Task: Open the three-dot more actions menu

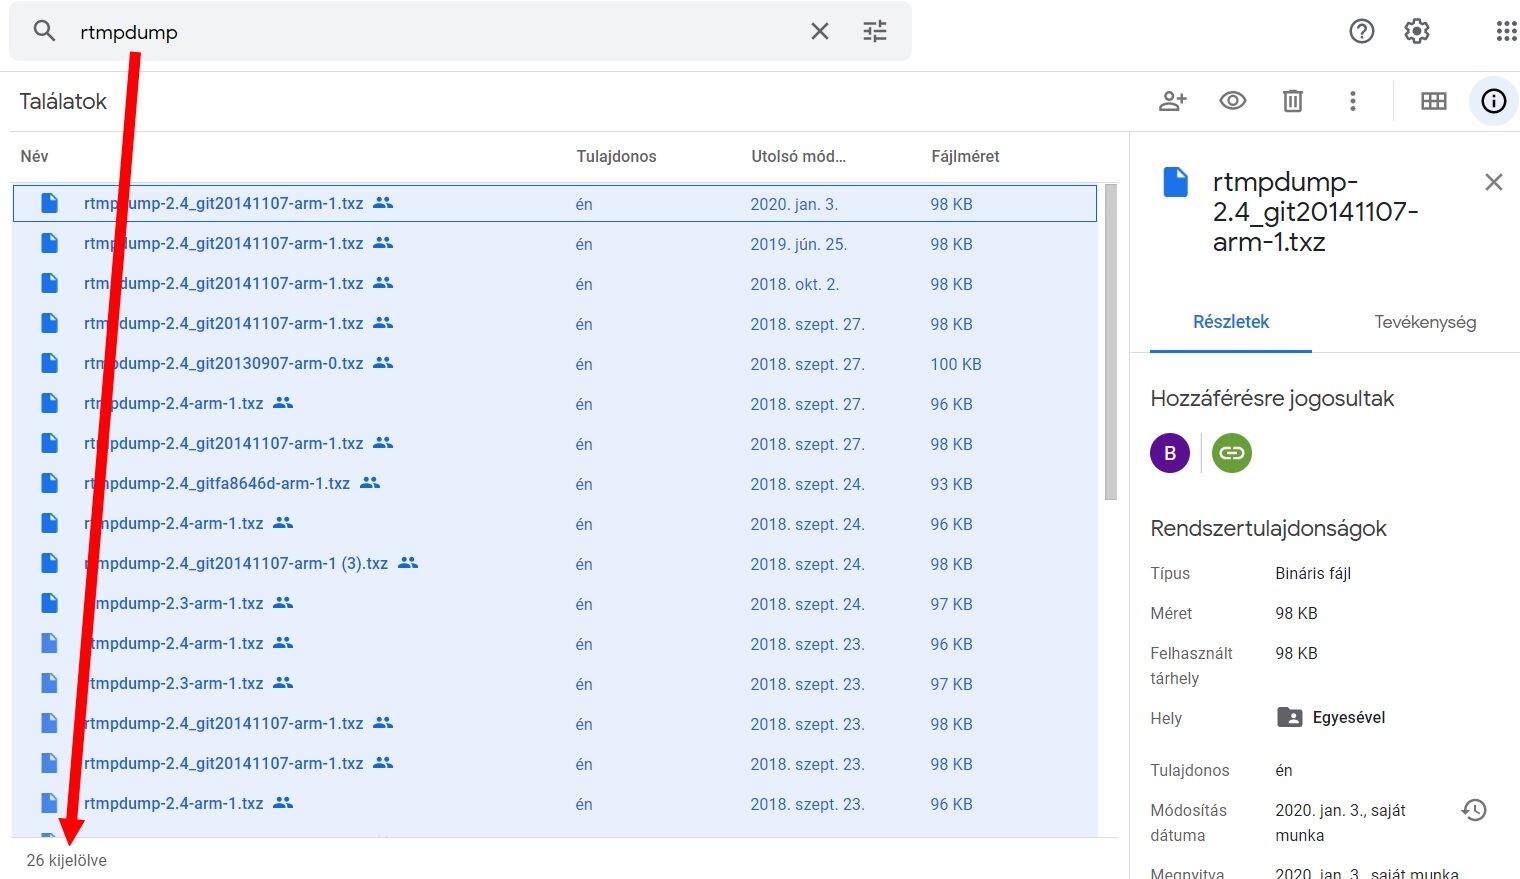Action: [x=1353, y=101]
